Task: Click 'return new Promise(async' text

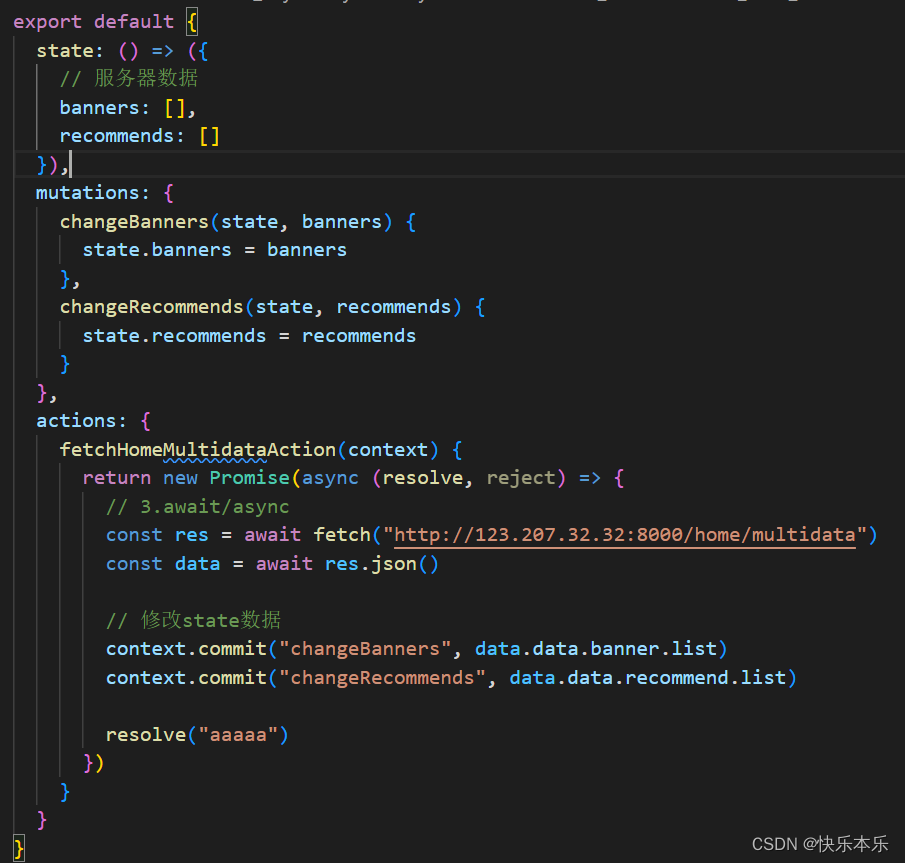Action: tap(220, 478)
